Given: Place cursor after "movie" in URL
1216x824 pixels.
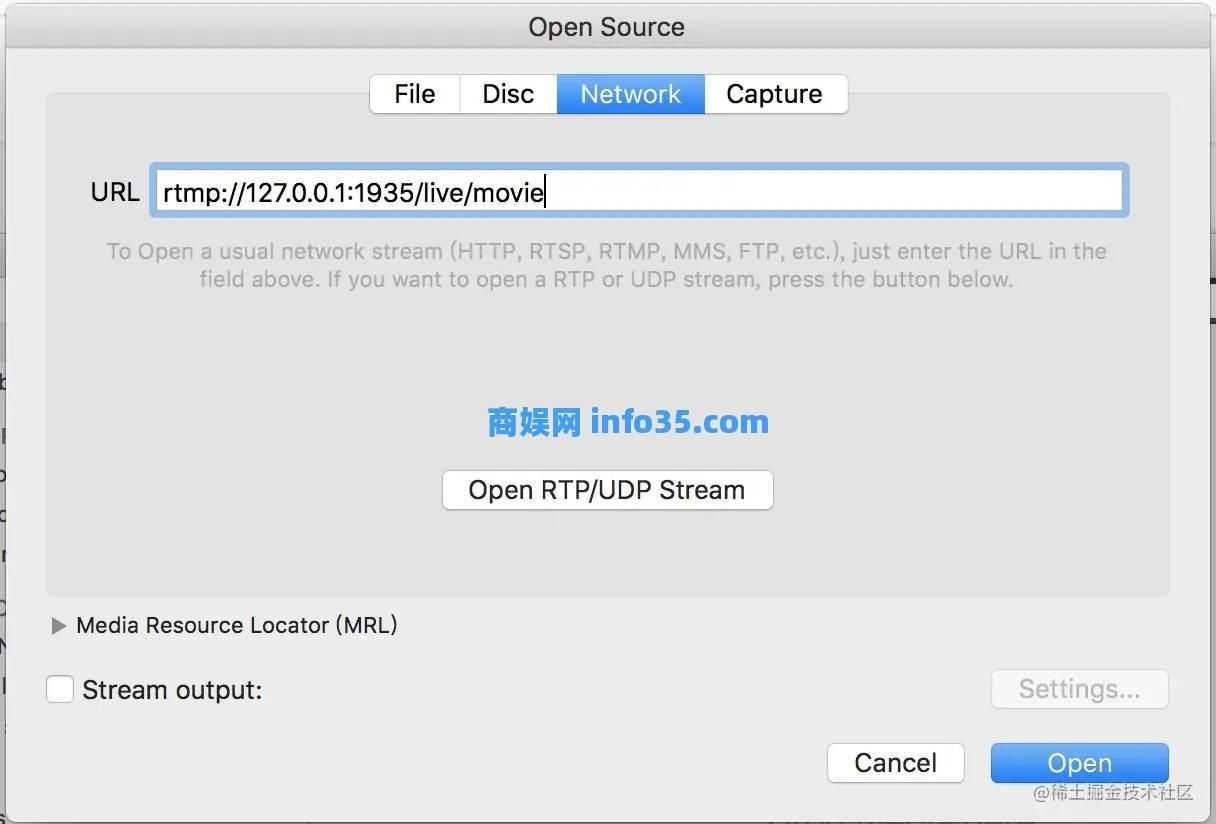Looking at the screenshot, I should tap(546, 192).
